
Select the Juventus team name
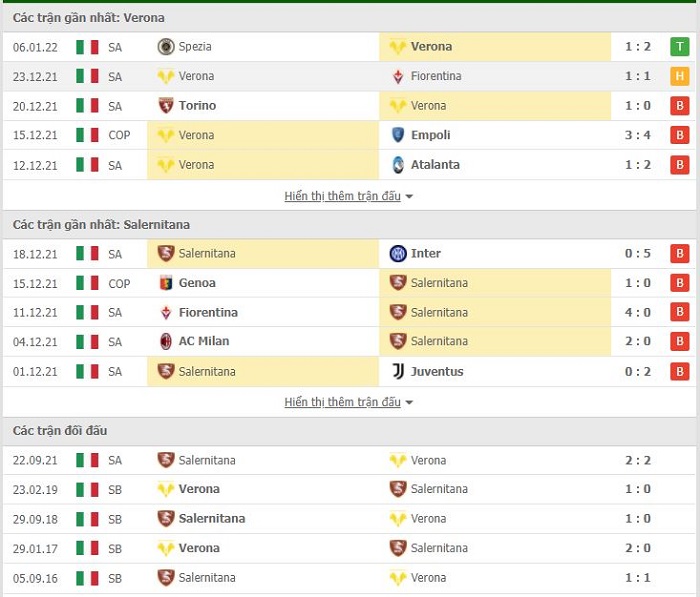click(437, 372)
